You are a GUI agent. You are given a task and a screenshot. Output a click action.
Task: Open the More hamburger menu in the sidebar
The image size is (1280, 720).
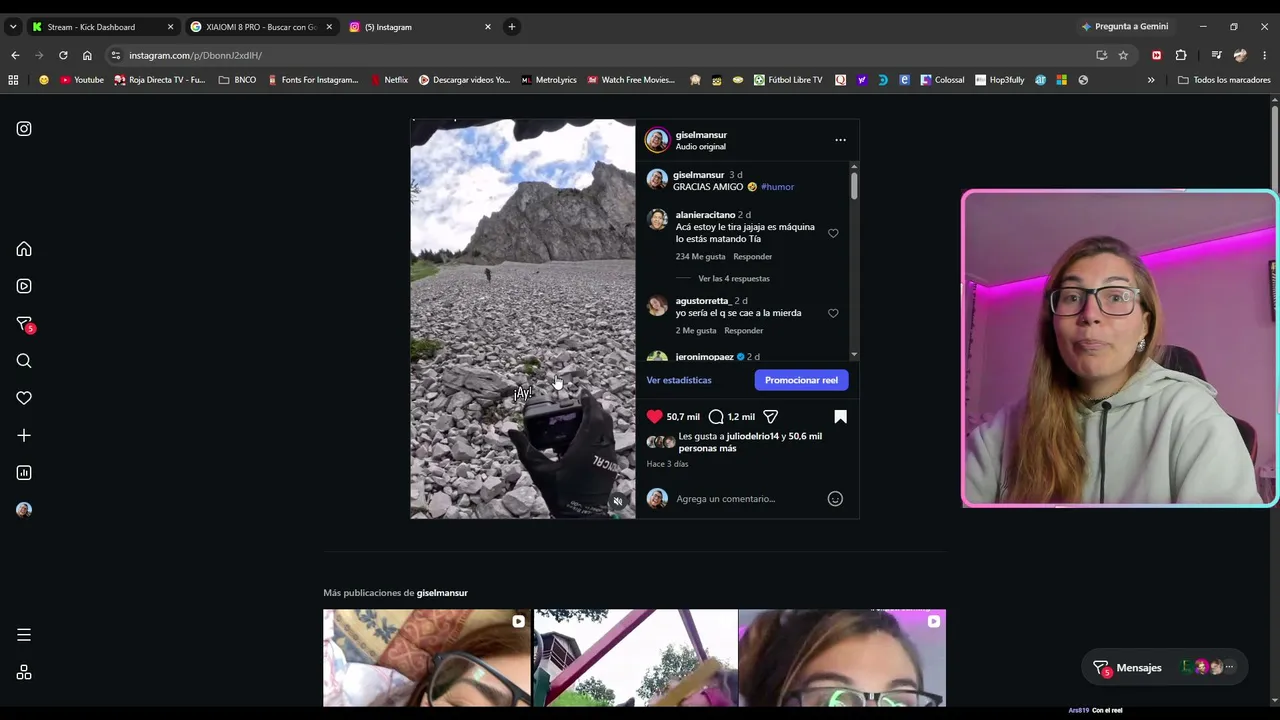click(x=24, y=635)
